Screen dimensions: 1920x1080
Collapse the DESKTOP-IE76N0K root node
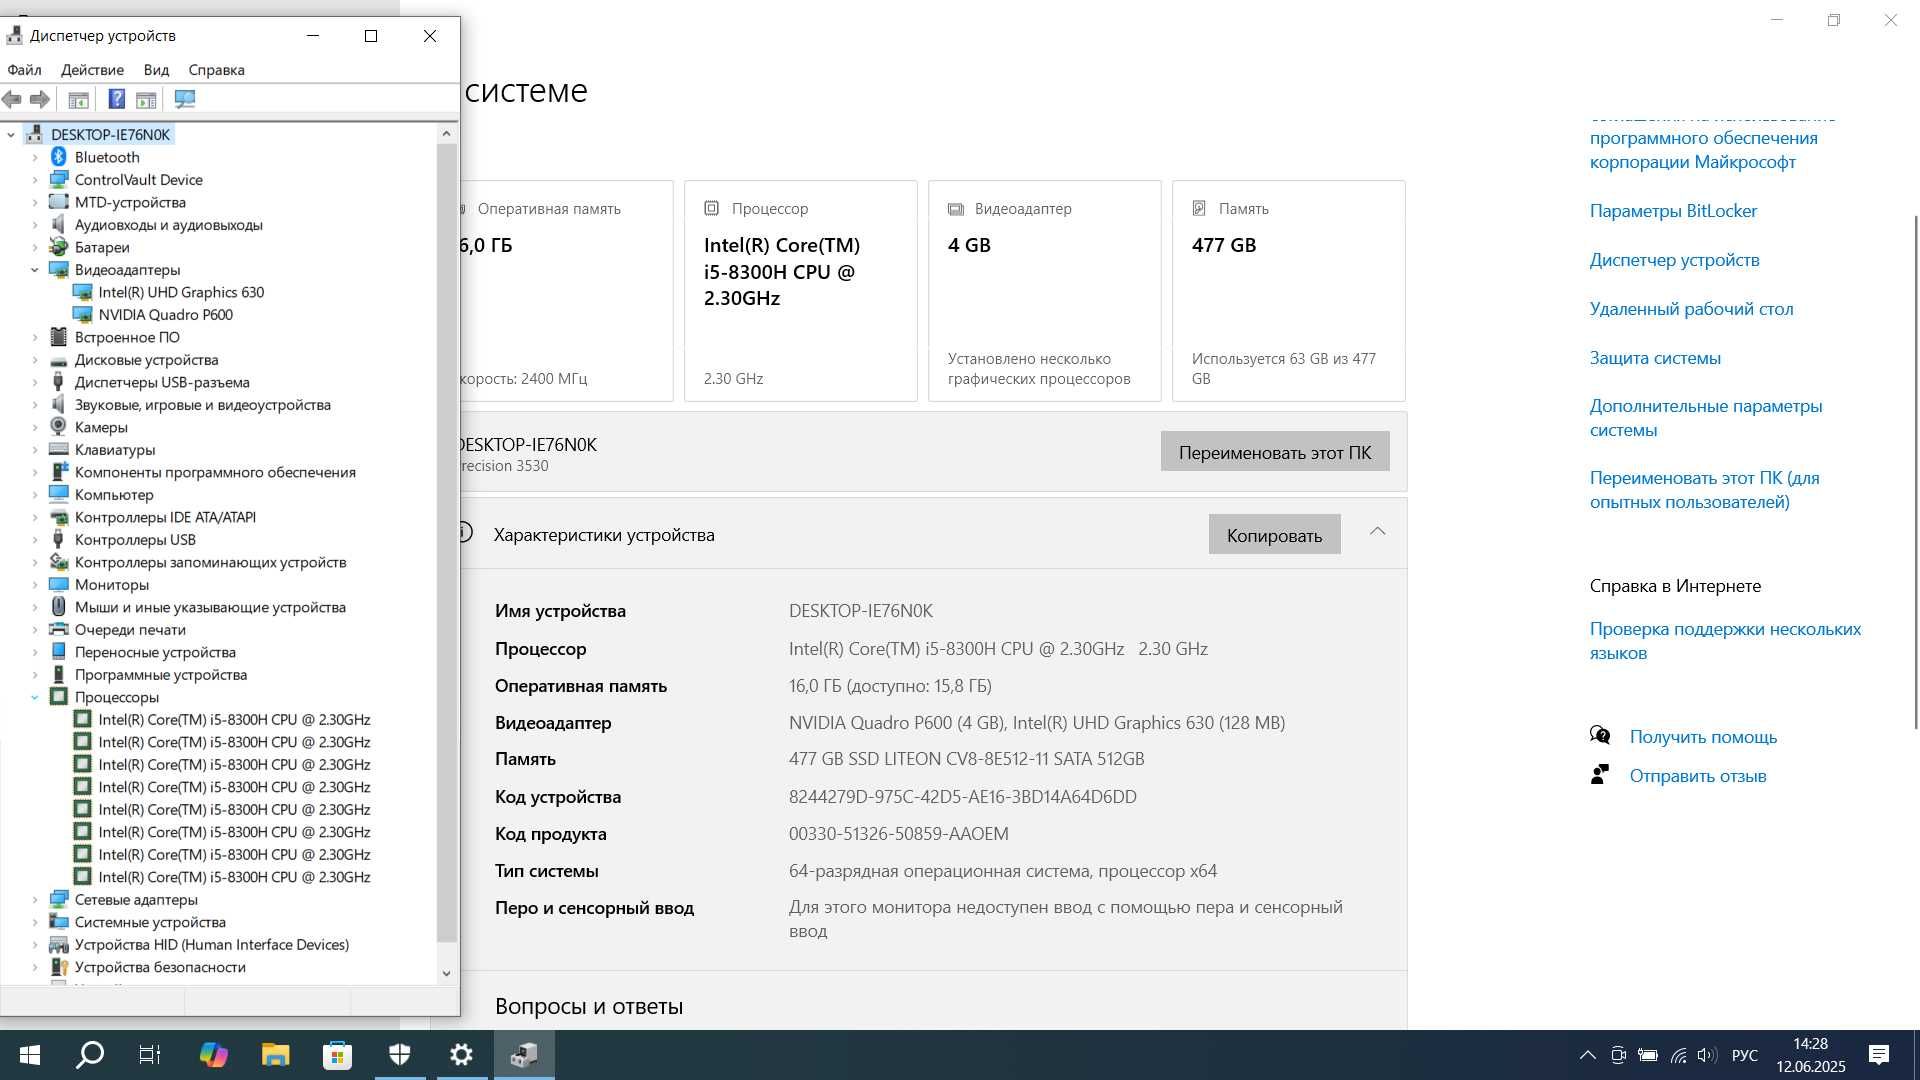click(11, 134)
